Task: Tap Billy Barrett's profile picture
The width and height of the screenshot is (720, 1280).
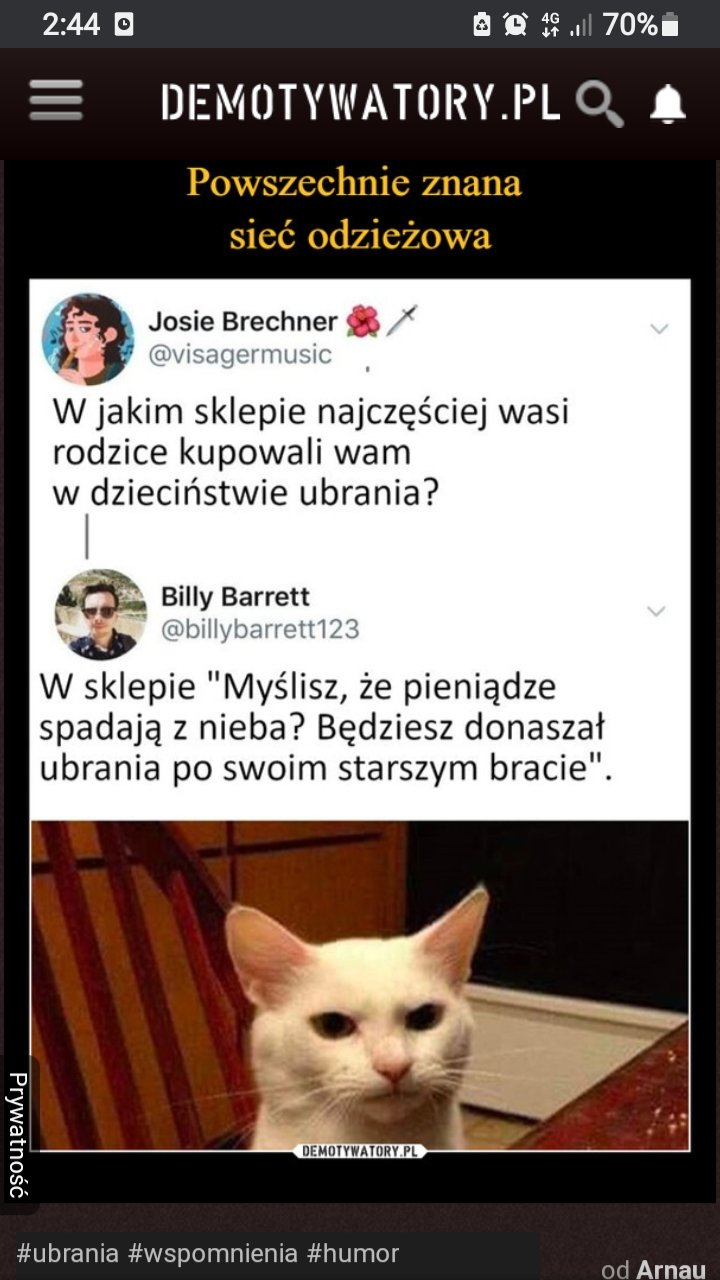Action: pos(100,614)
